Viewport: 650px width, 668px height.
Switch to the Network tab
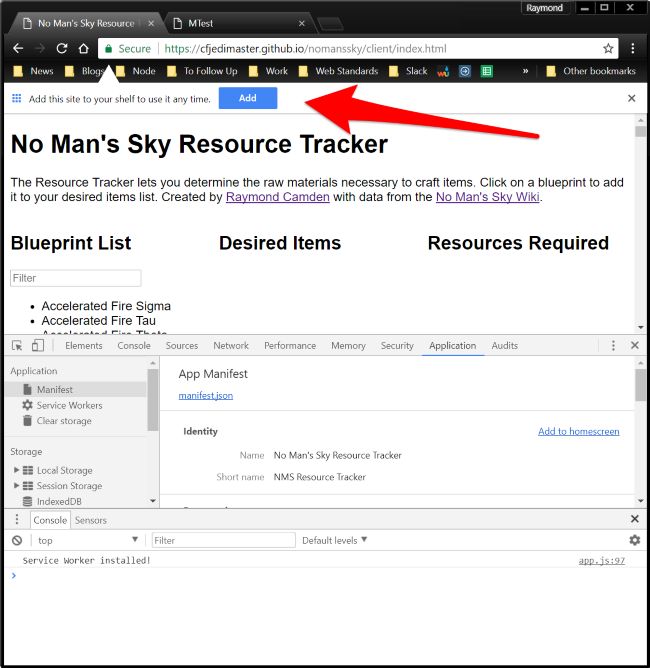point(231,346)
